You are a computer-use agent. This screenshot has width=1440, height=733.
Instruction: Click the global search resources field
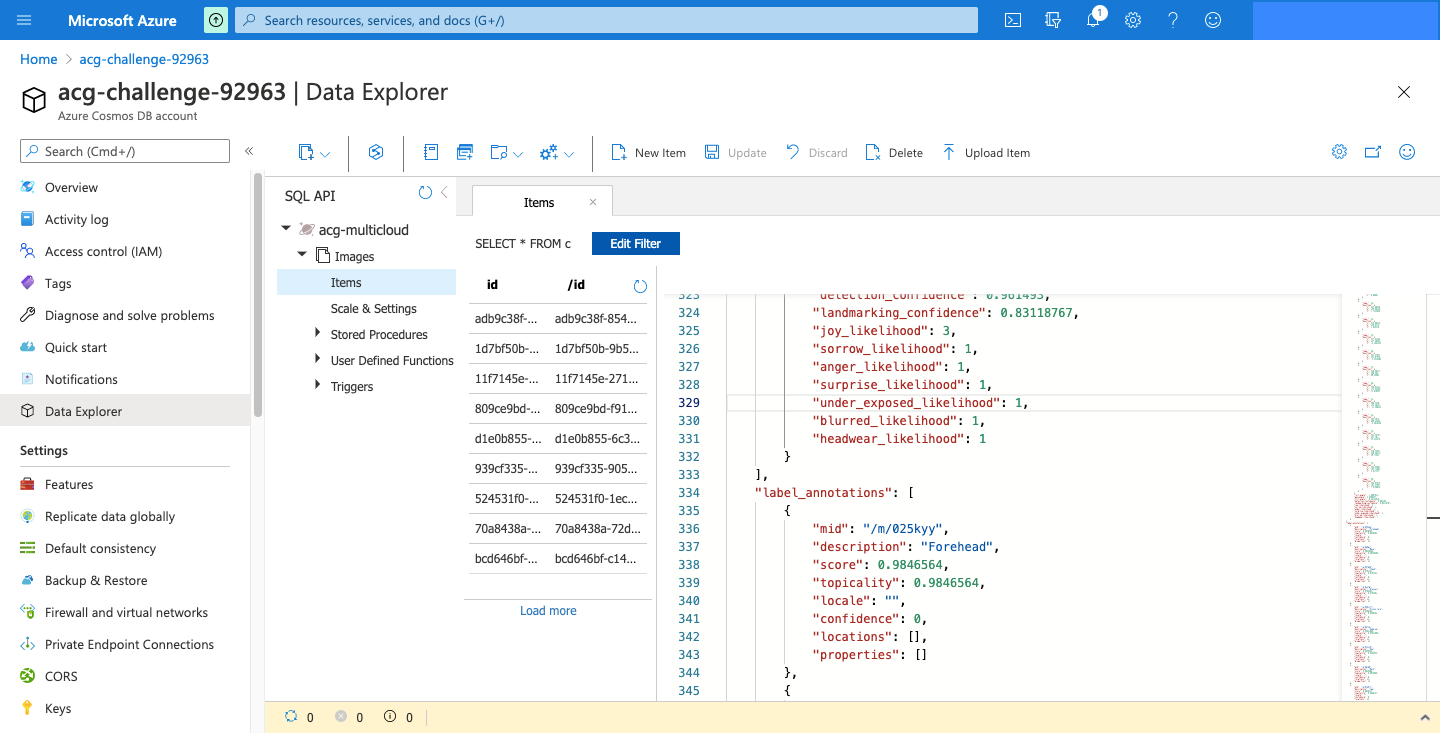(606, 20)
